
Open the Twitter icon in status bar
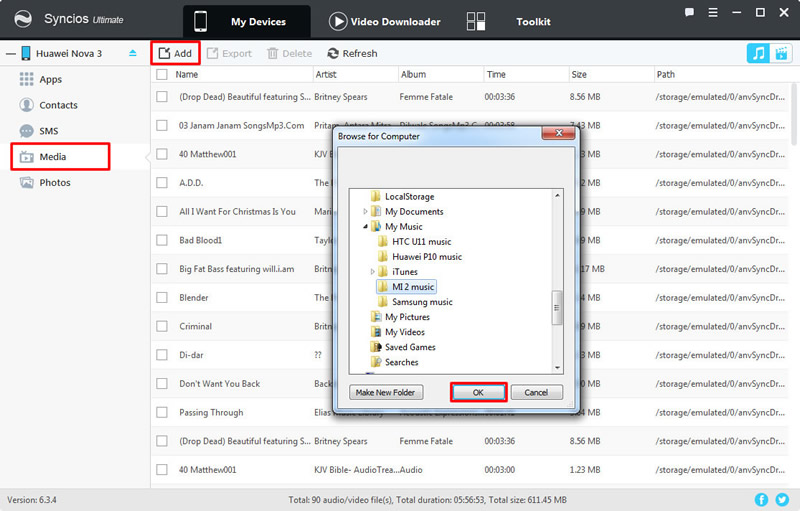point(782,499)
